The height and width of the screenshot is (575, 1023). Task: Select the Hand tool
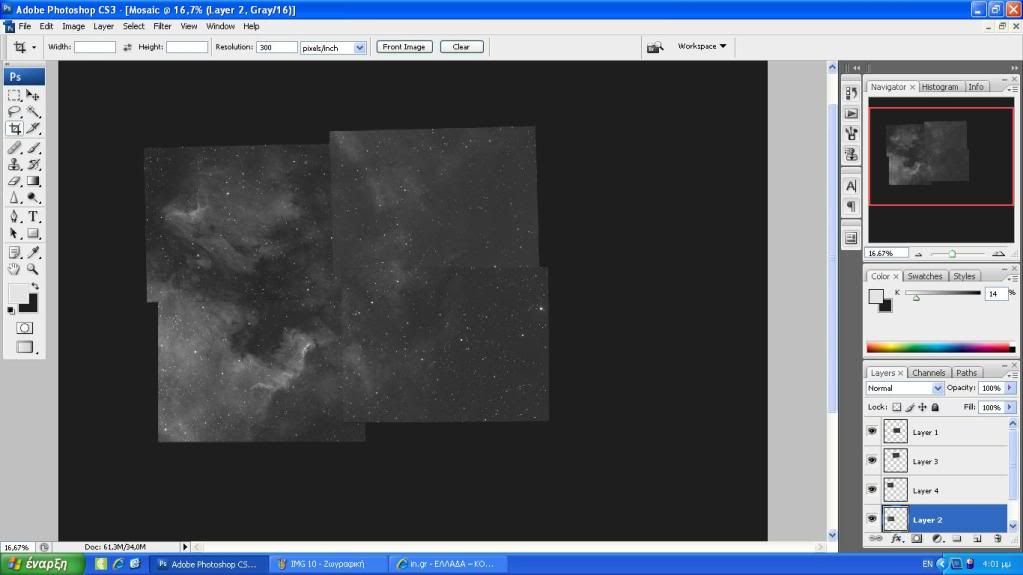tap(15, 269)
